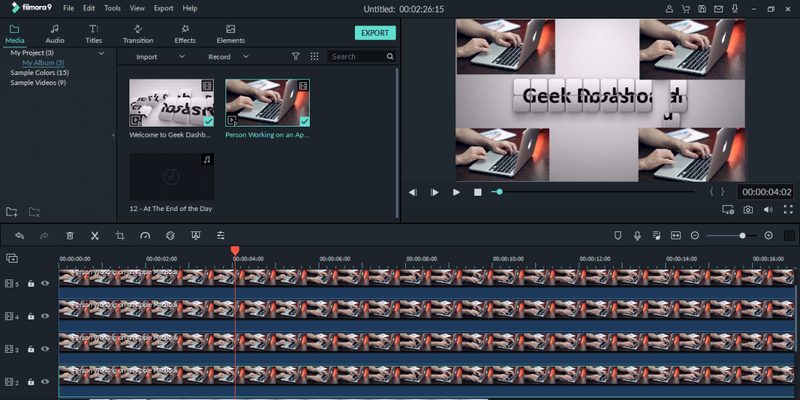Open the color correction palette icon
Image resolution: width=800 pixels, height=400 pixels.
tap(170, 236)
